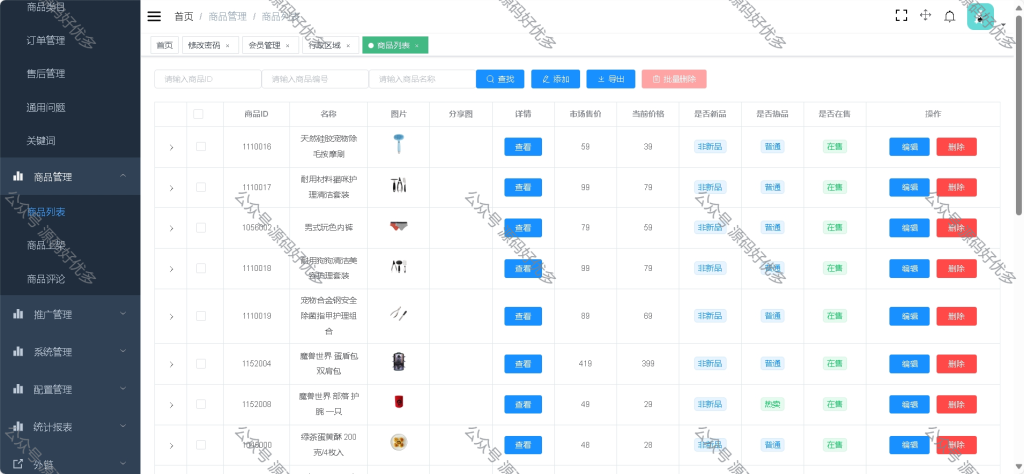Click the 配置管理 bar chart icon
The height and width of the screenshot is (474, 1024).
(18, 389)
